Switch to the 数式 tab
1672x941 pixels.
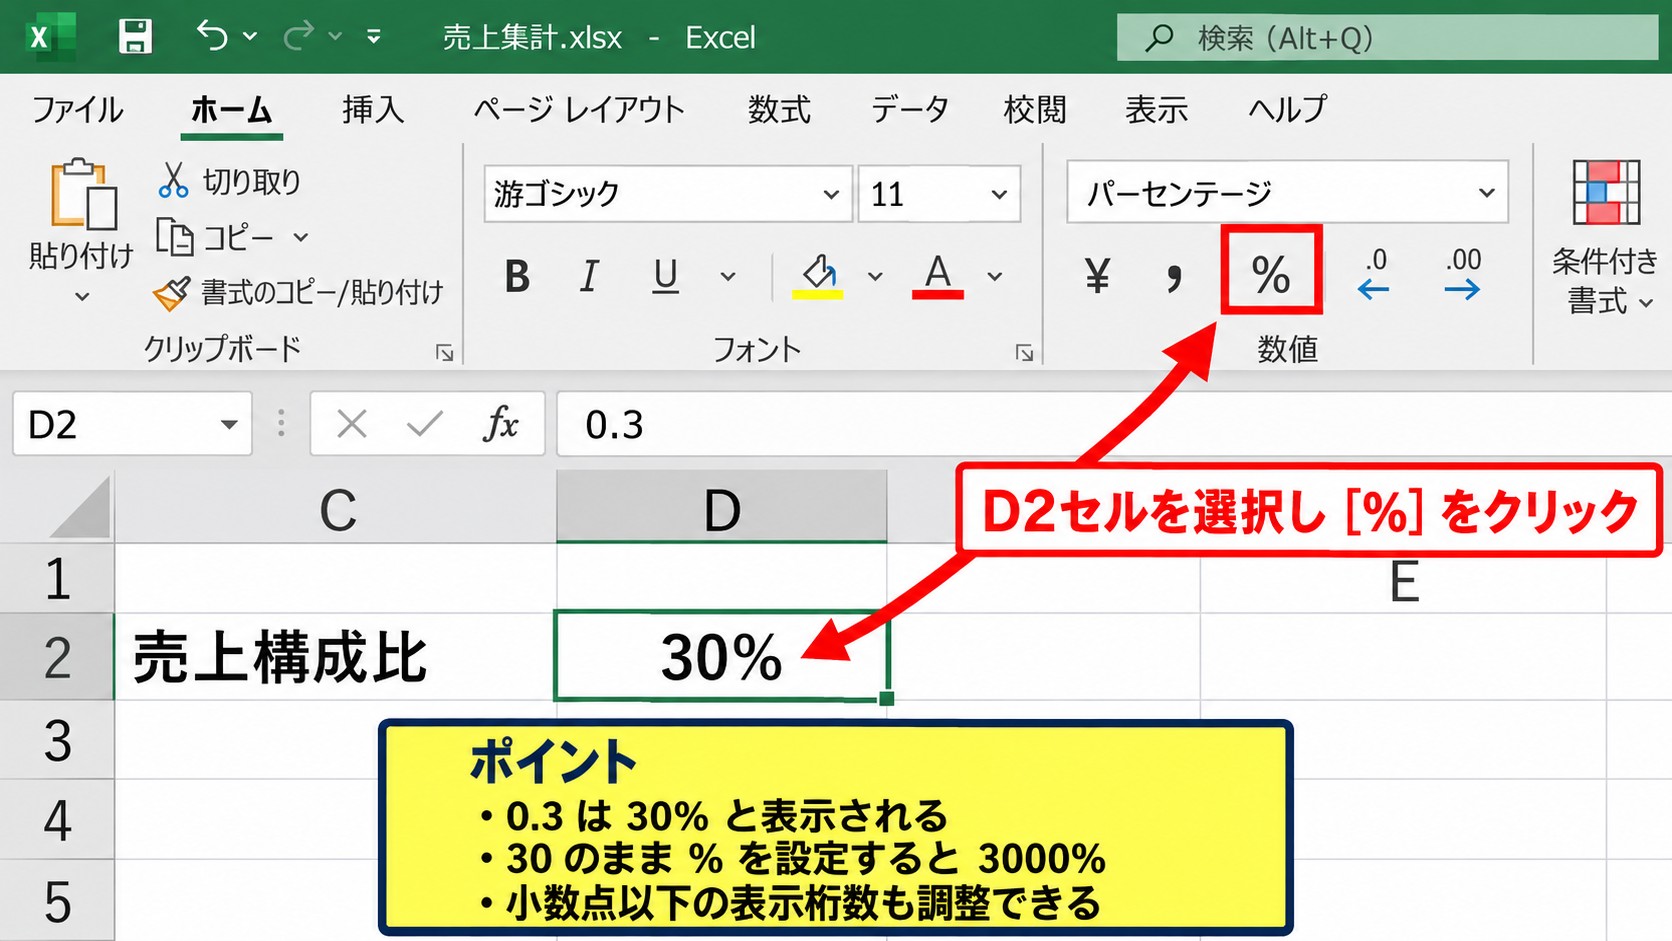779,109
